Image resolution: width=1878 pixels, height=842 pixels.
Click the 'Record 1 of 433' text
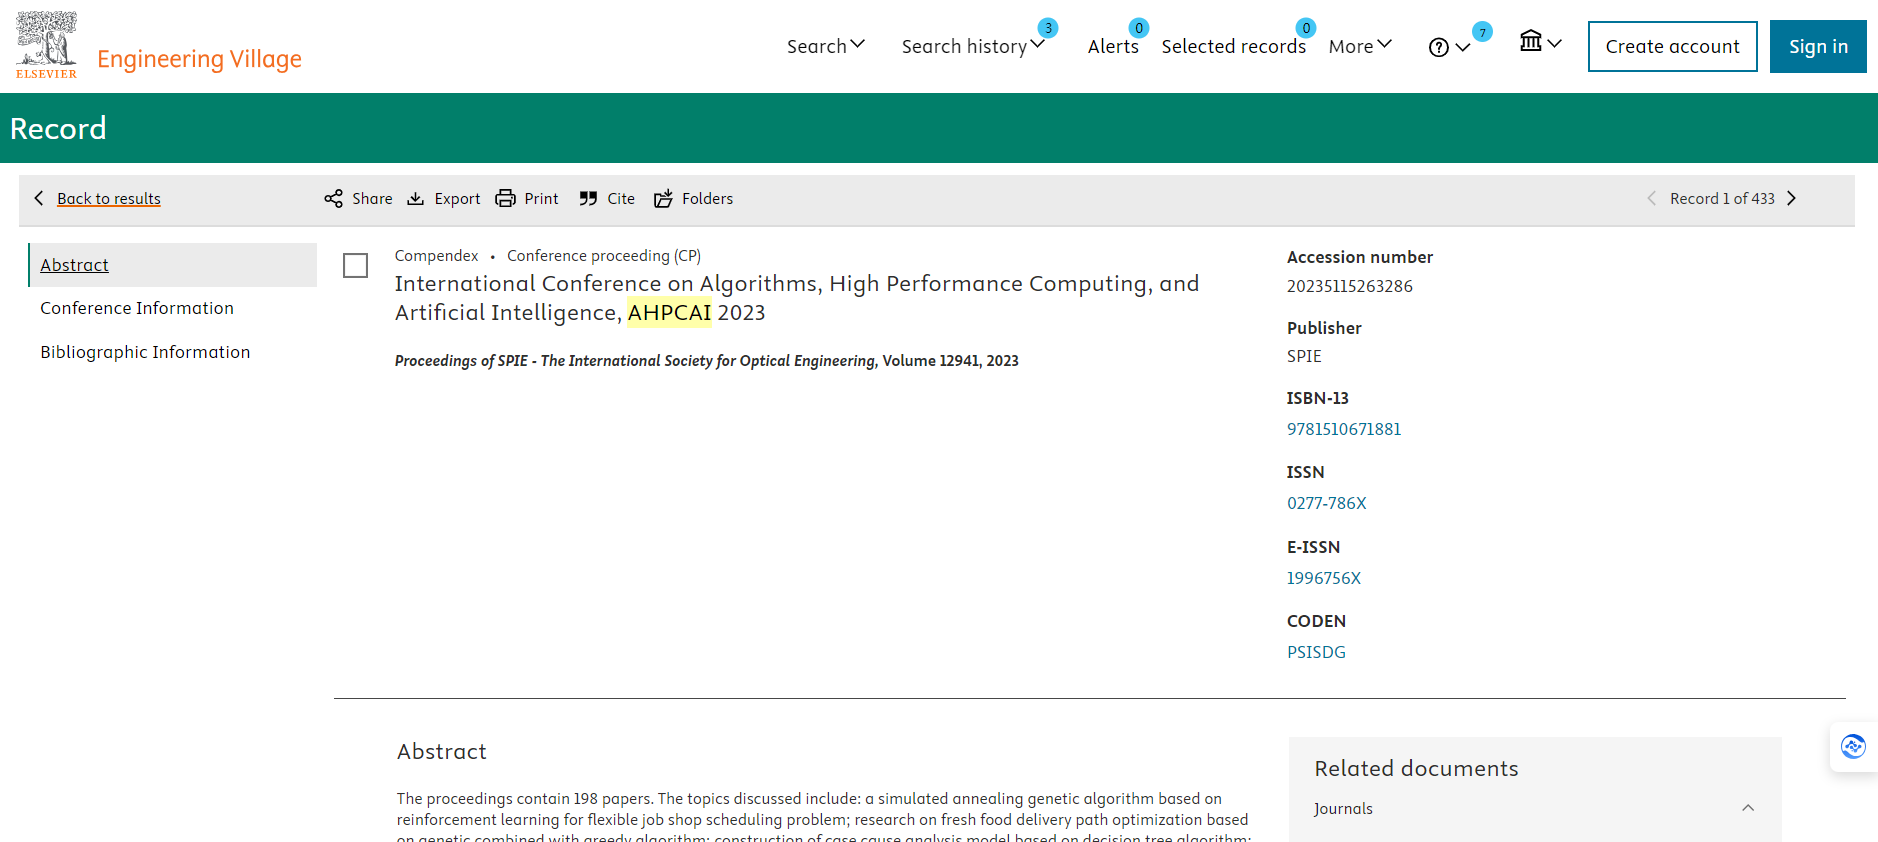pyautogui.click(x=1722, y=198)
